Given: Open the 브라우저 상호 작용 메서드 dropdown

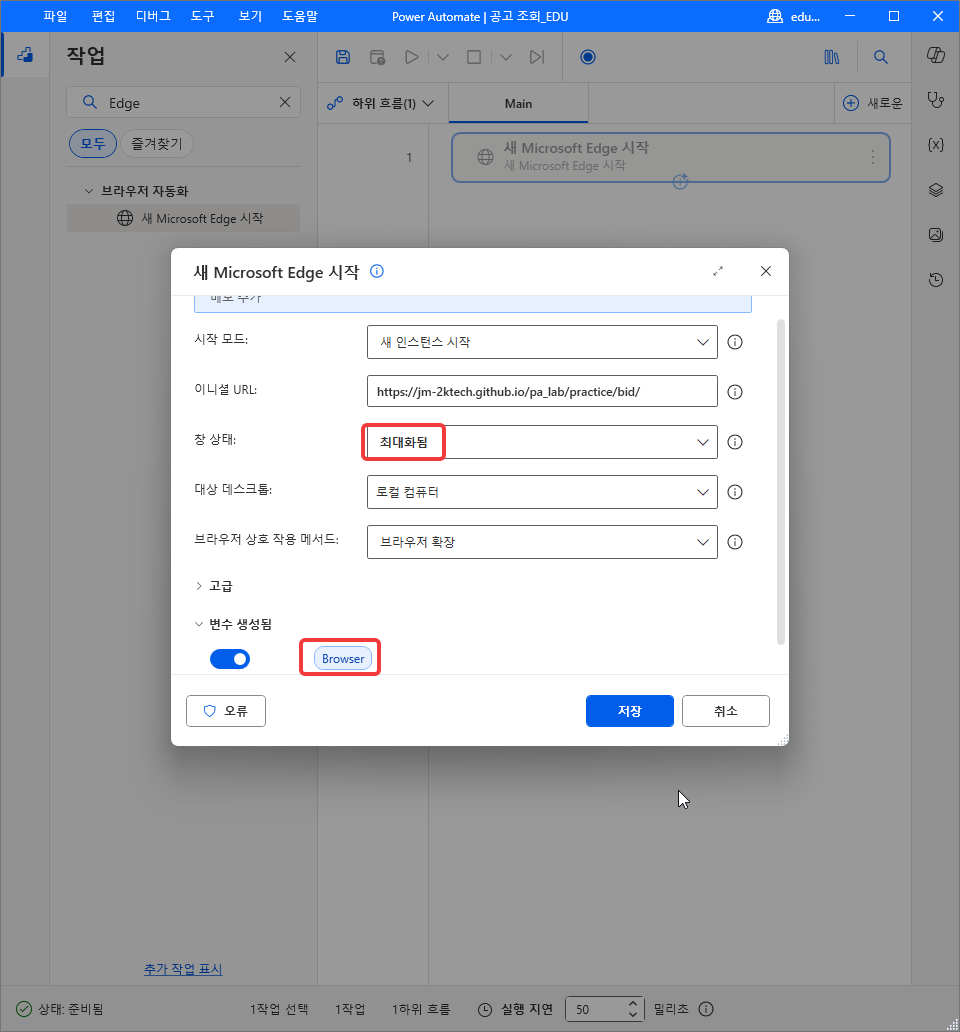Looking at the screenshot, I should pos(542,542).
